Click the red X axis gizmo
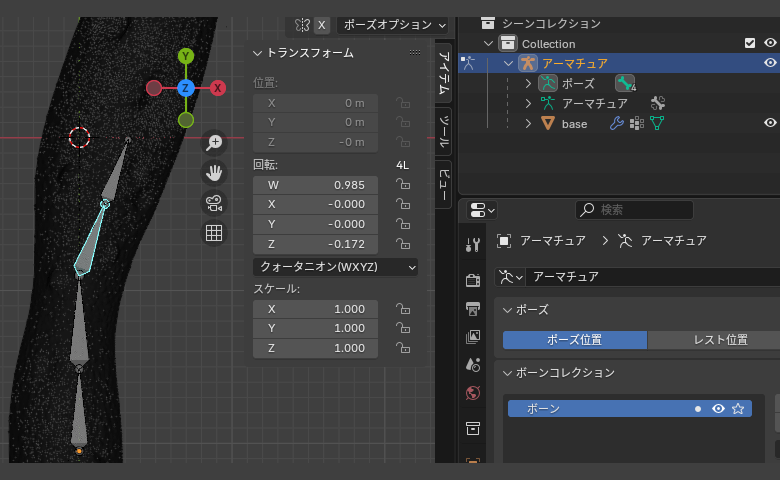 pyautogui.click(x=217, y=88)
